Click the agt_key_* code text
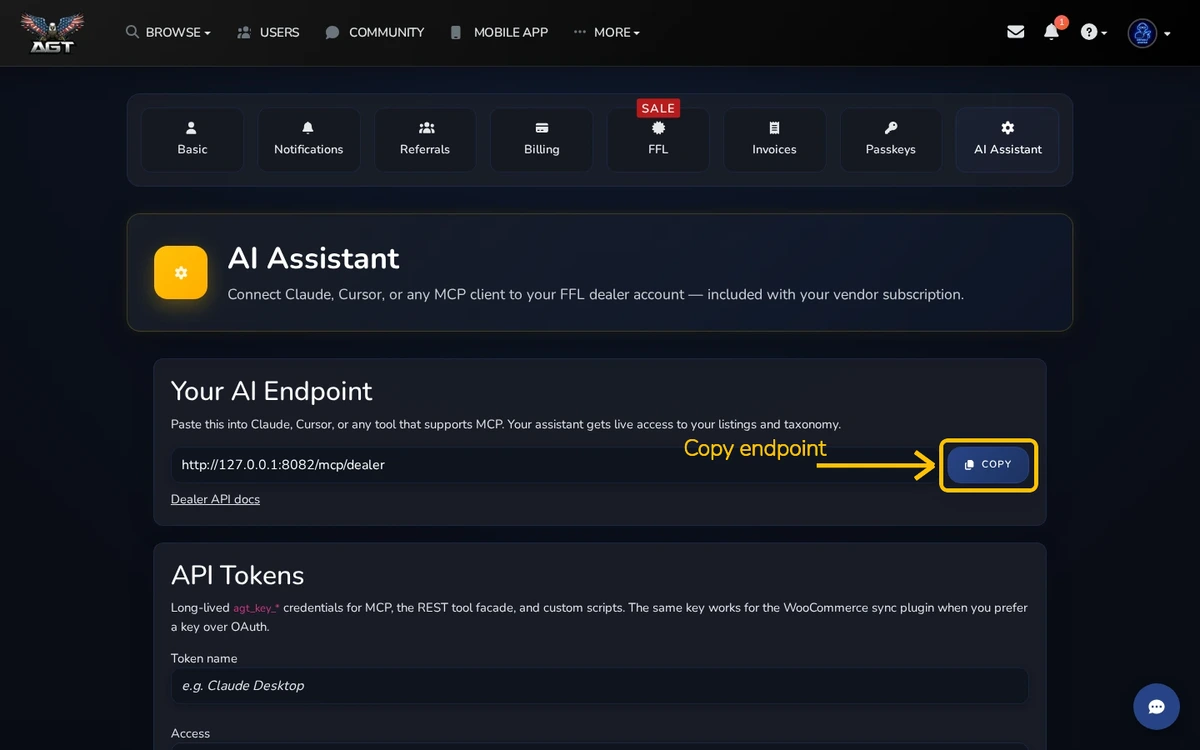 pos(256,608)
